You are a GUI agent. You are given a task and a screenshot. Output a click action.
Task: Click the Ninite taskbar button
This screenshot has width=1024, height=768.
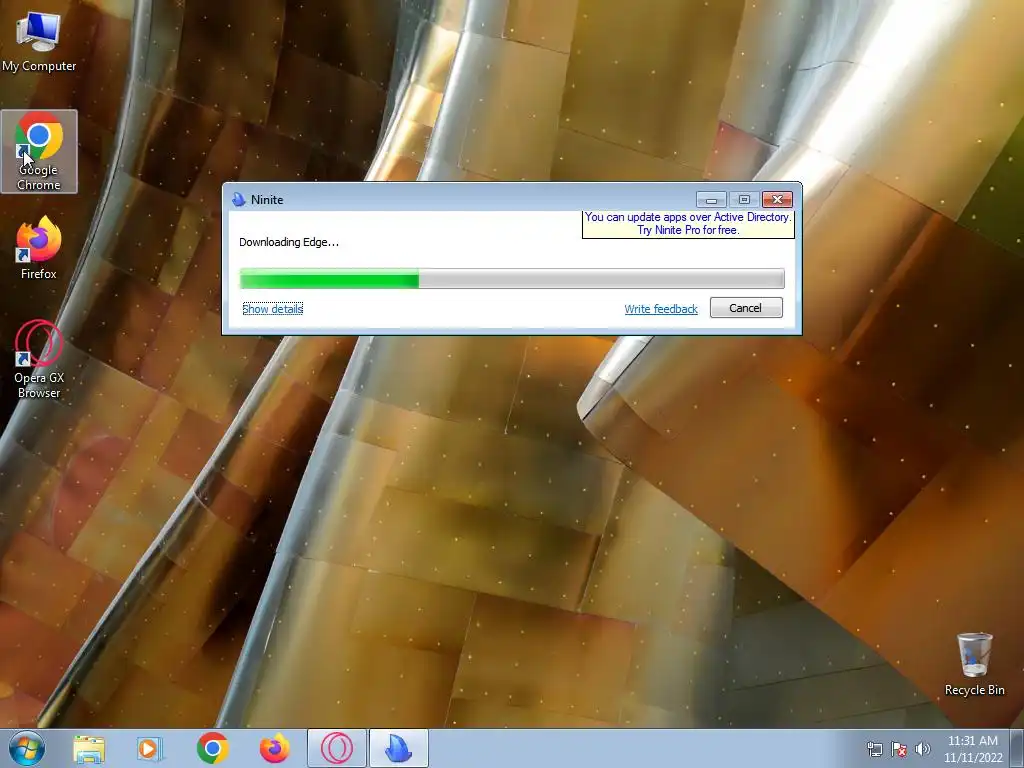[x=399, y=748]
